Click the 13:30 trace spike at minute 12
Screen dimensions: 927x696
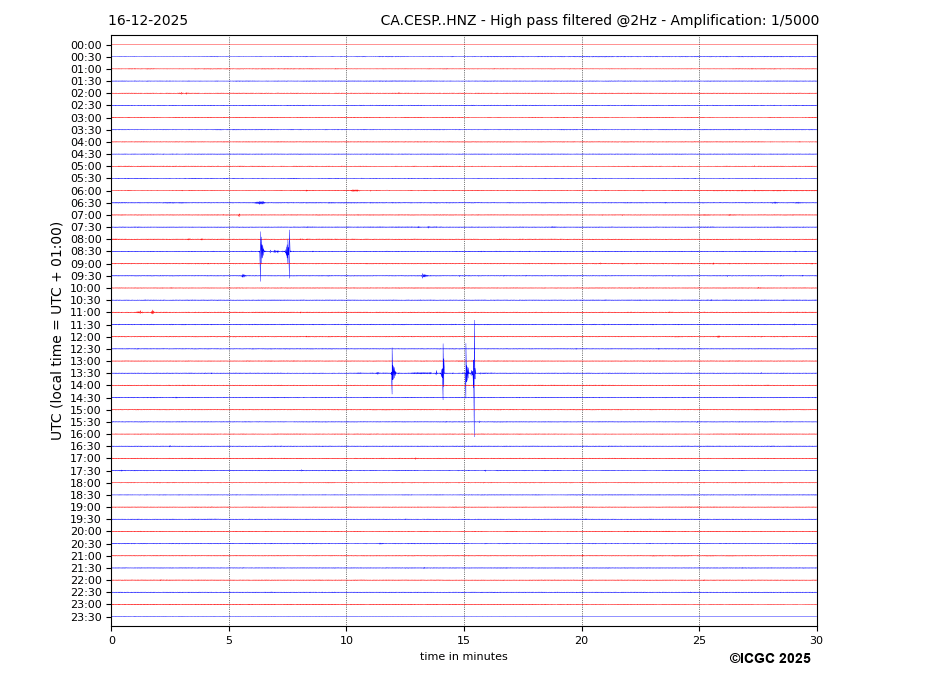(393, 373)
